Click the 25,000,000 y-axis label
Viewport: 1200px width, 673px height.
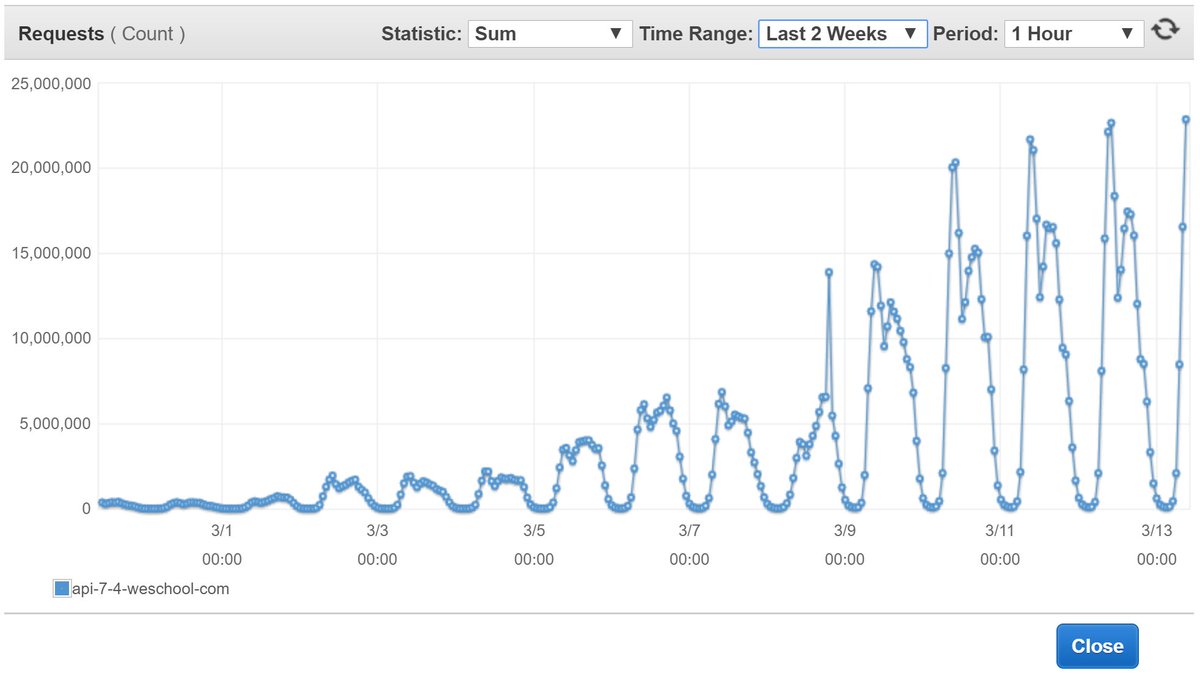tap(51, 84)
